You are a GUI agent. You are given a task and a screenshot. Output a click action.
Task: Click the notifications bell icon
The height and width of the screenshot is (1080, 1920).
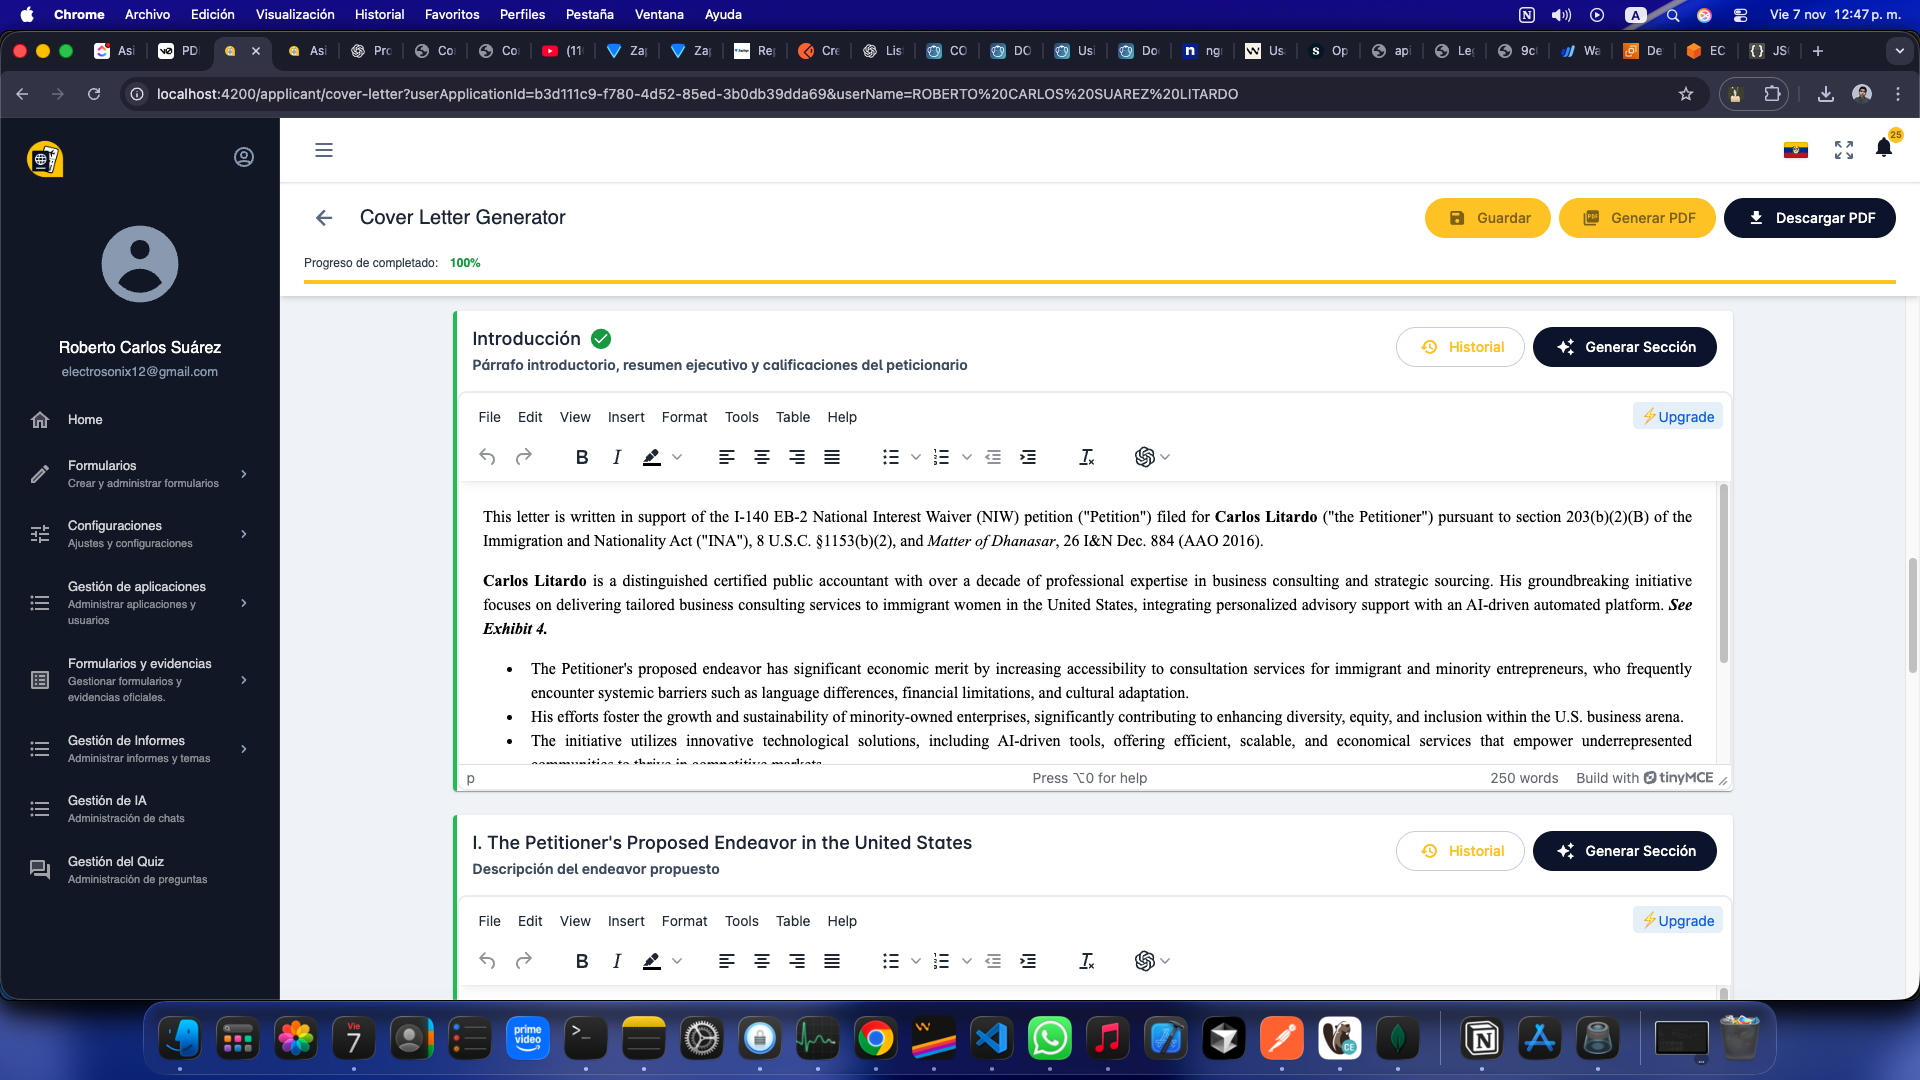1884,149
